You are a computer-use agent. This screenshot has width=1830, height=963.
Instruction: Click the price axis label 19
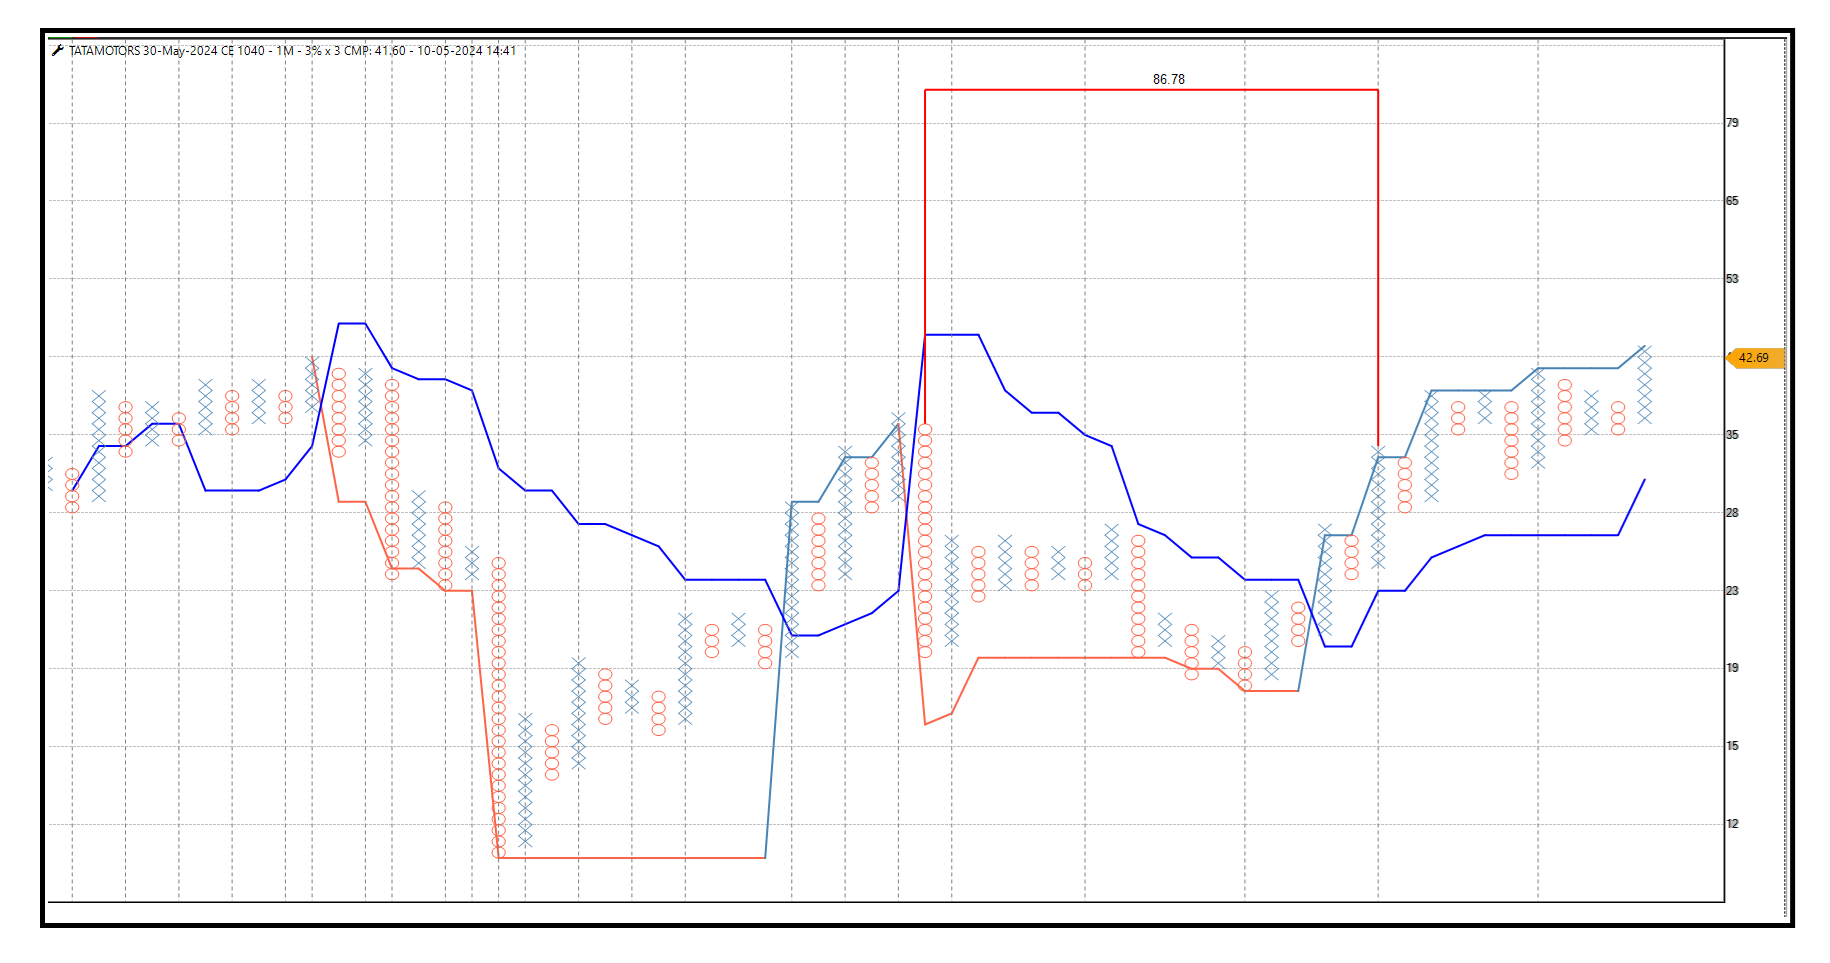click(1732, 668)
